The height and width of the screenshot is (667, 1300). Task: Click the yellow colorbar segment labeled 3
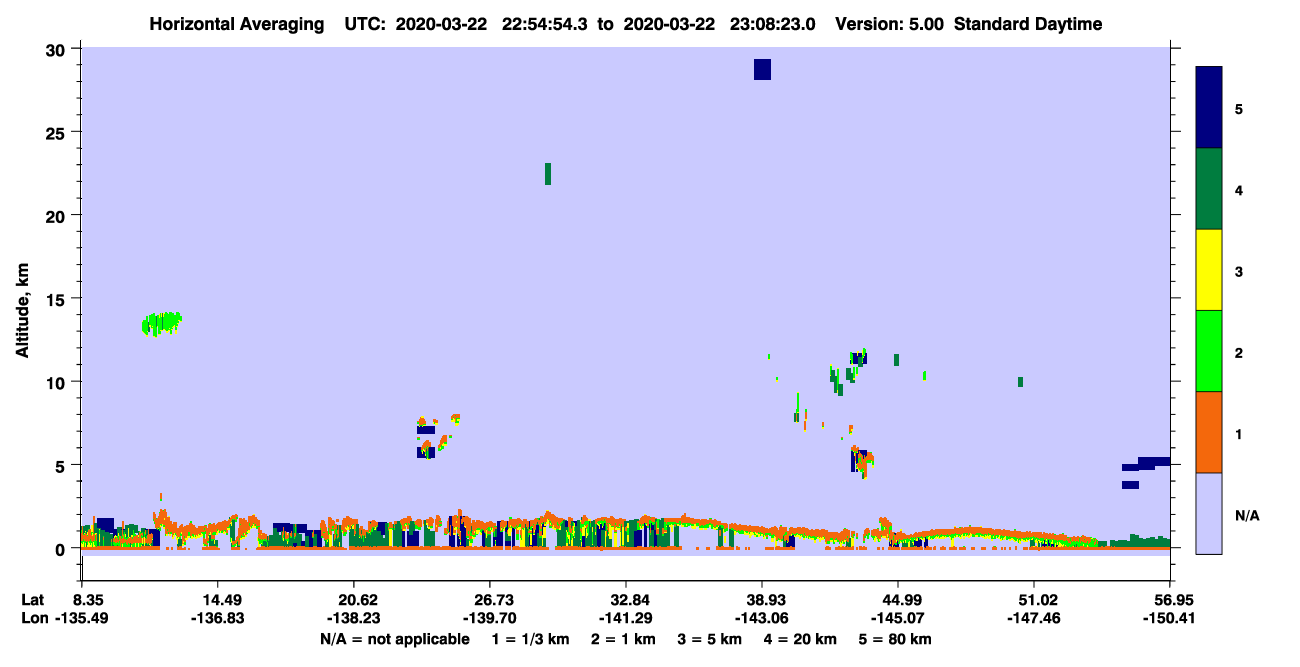pos(1209,270)
